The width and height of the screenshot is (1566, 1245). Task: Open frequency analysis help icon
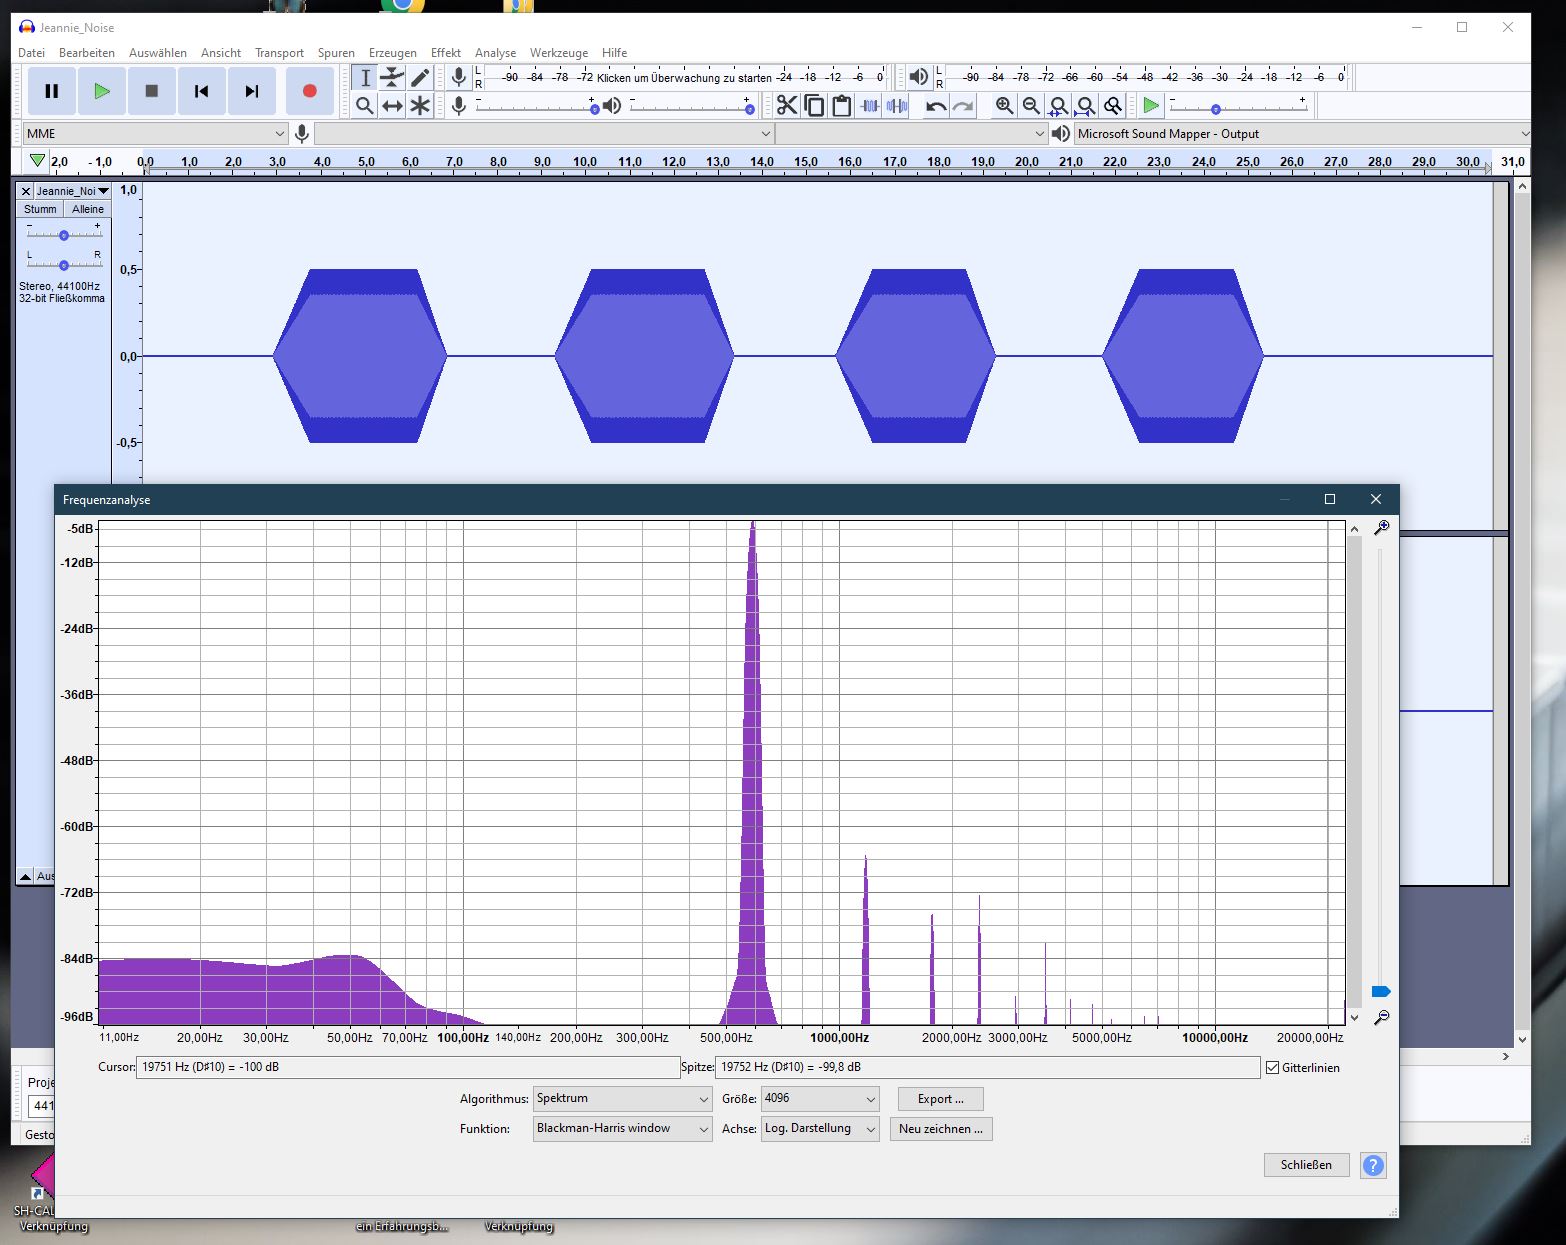[x=1373, y=1165]
